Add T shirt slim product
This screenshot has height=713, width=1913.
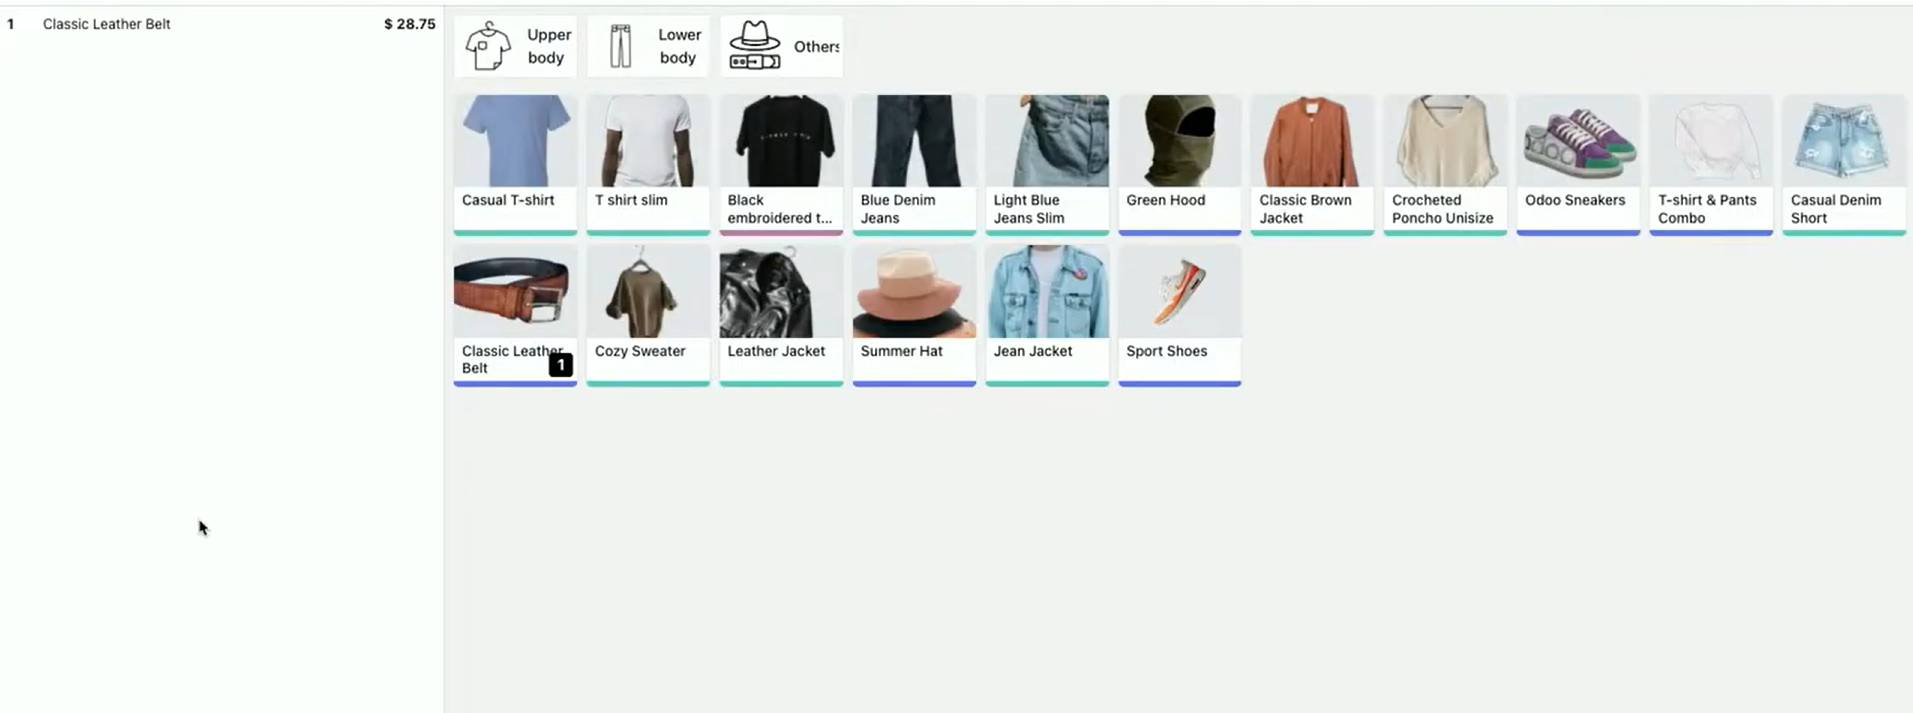[x=648, y=165]
